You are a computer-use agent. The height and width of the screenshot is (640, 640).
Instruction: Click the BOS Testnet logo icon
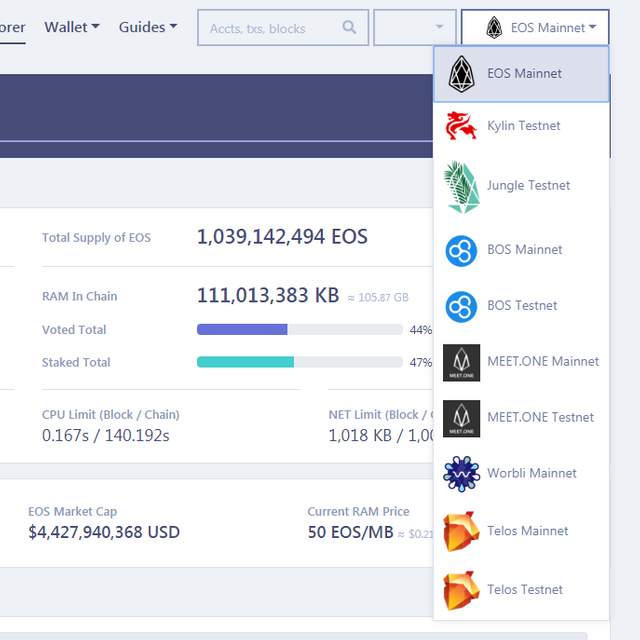tap(461, 307)
